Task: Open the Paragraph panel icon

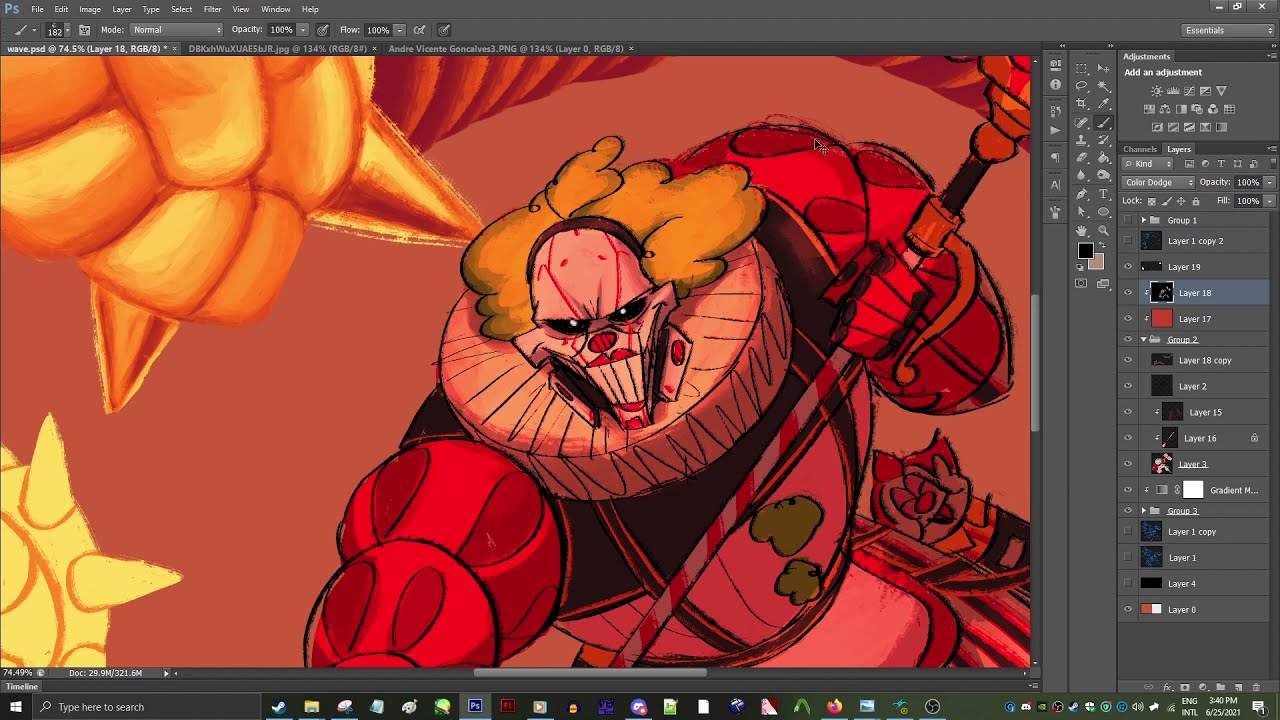Action: (x=1055, y=158)
